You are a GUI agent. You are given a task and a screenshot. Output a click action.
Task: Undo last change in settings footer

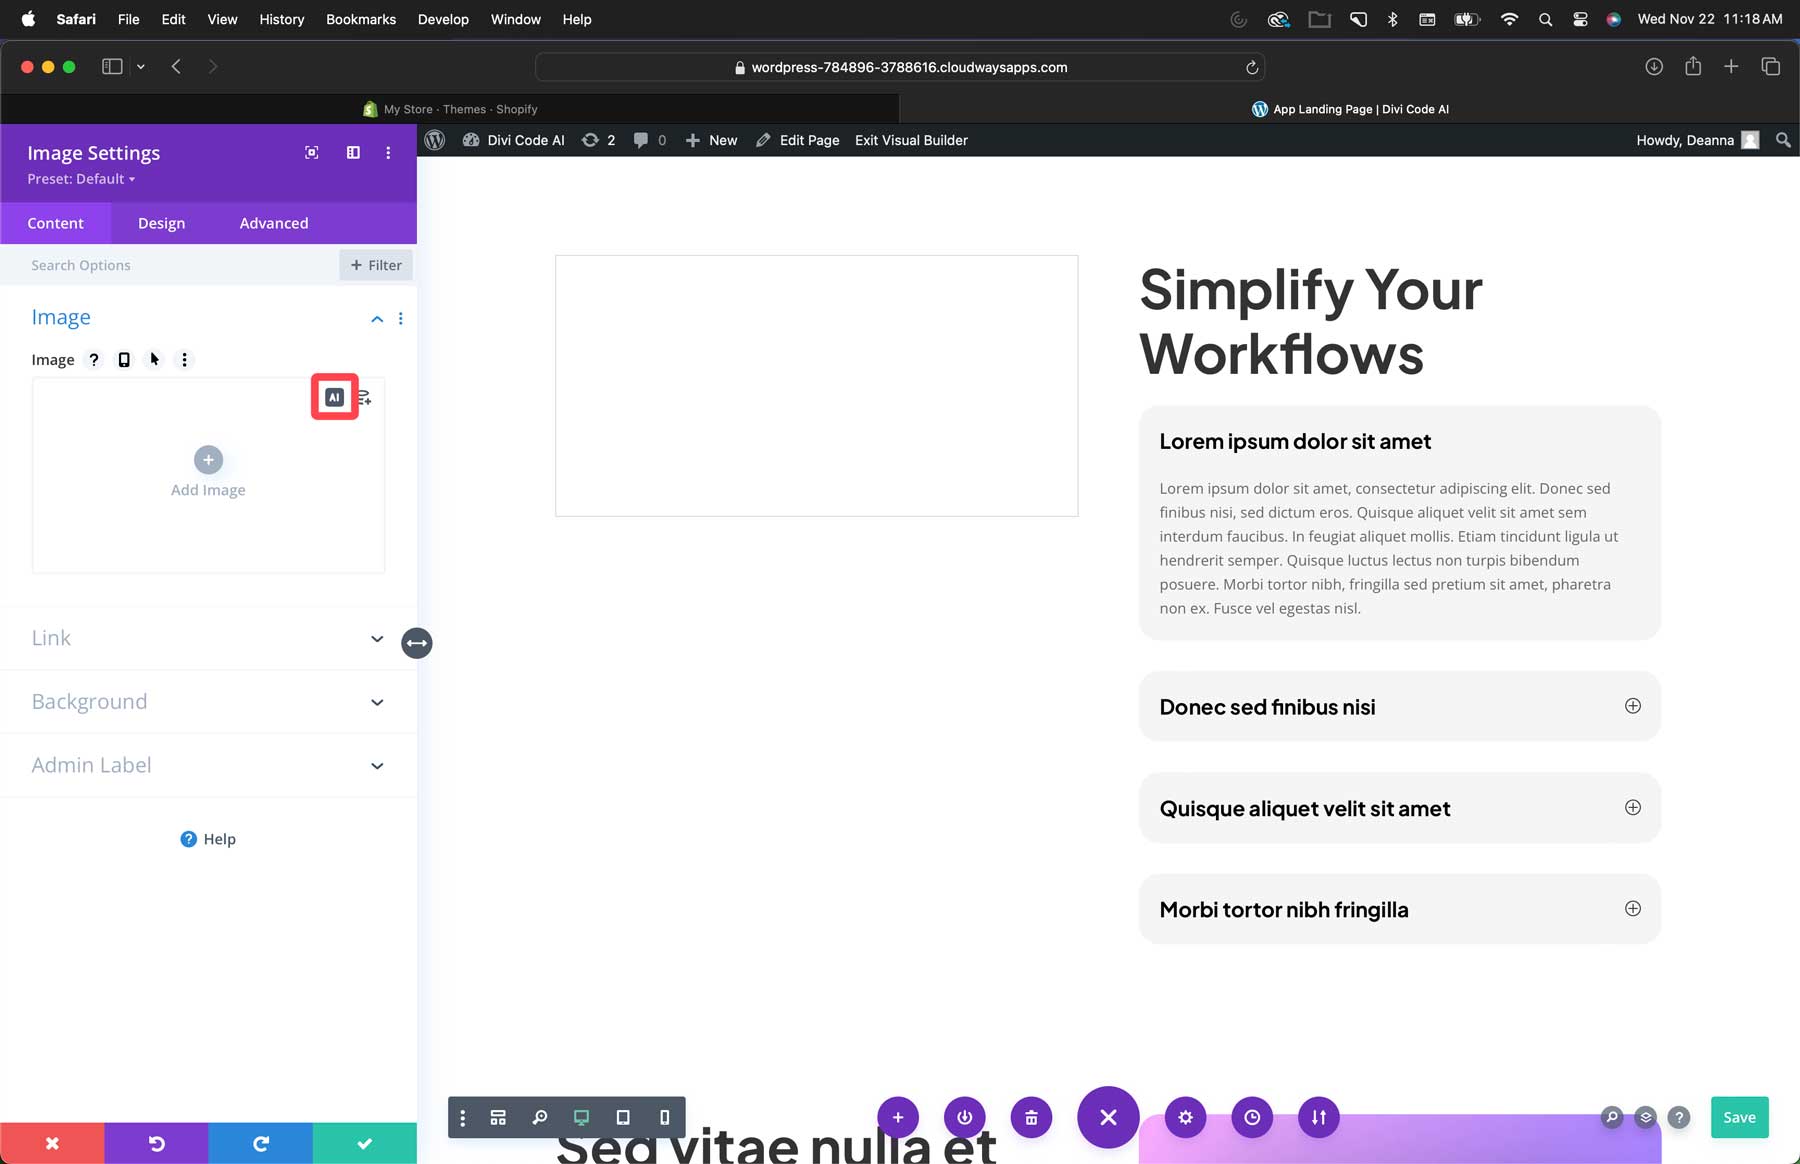[156, 1143]
